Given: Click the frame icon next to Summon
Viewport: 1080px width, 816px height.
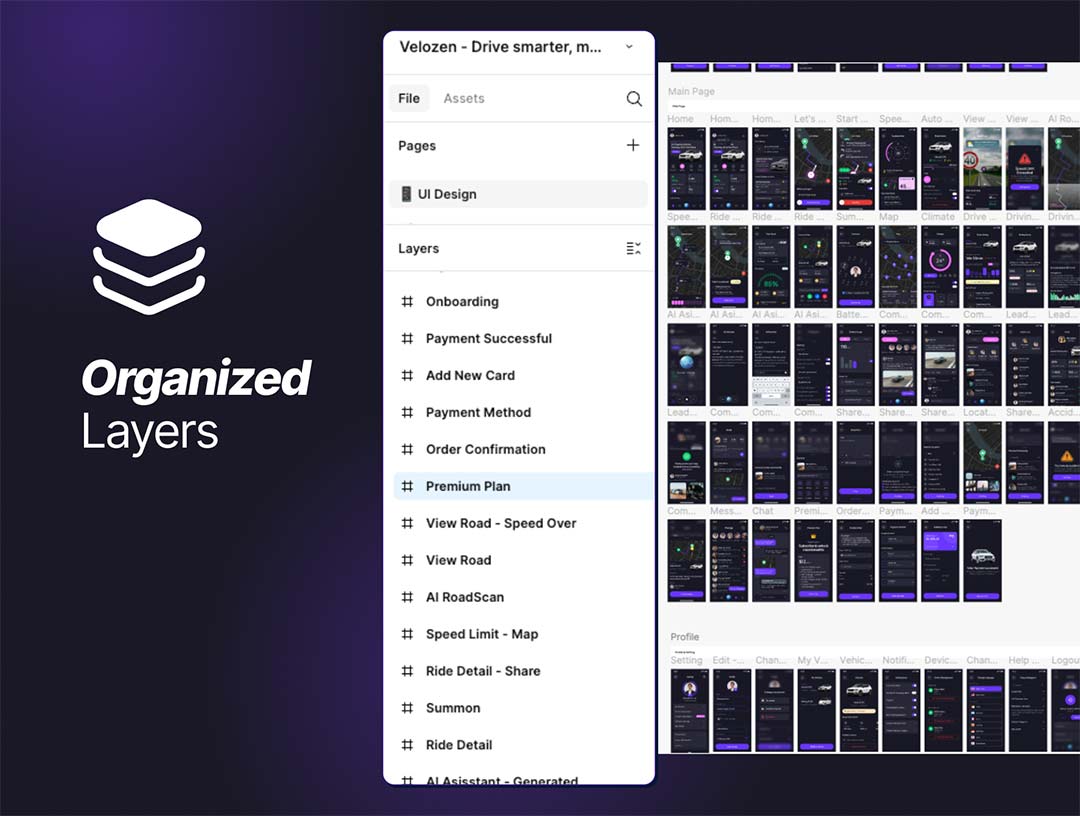Looking at the screenshot, I should 407,708.
